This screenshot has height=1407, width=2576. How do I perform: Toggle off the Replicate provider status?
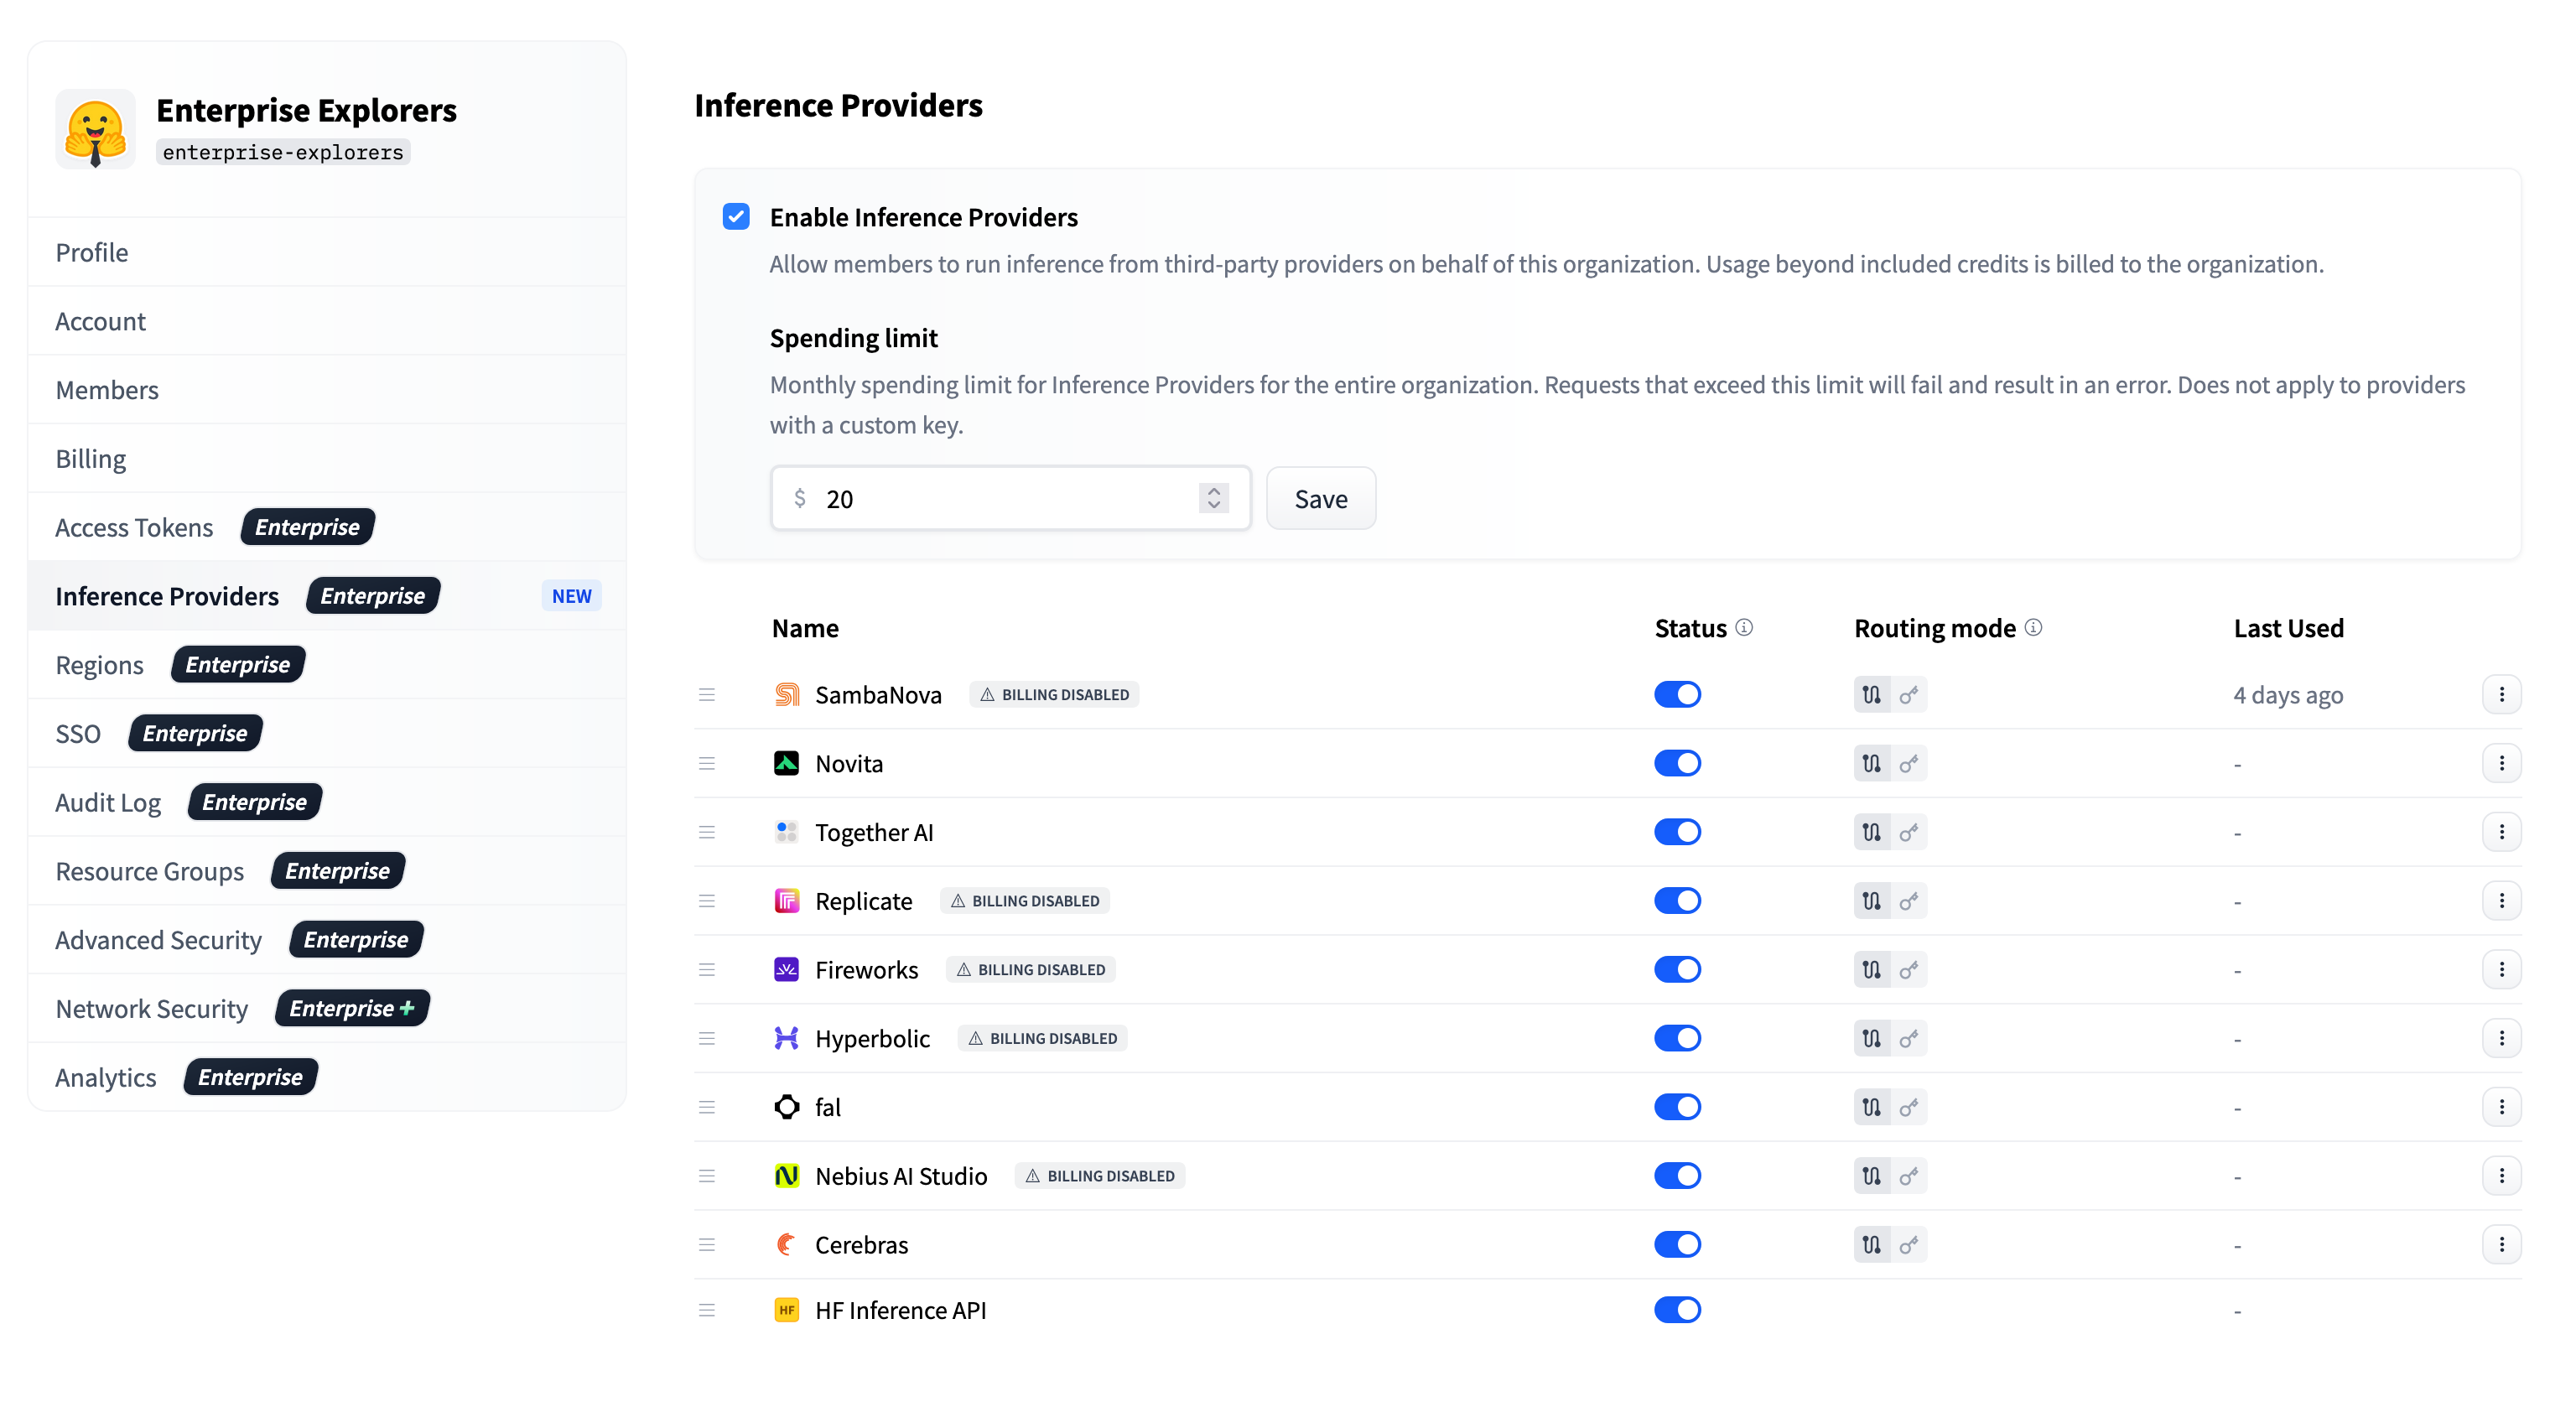pos(1677,901)
